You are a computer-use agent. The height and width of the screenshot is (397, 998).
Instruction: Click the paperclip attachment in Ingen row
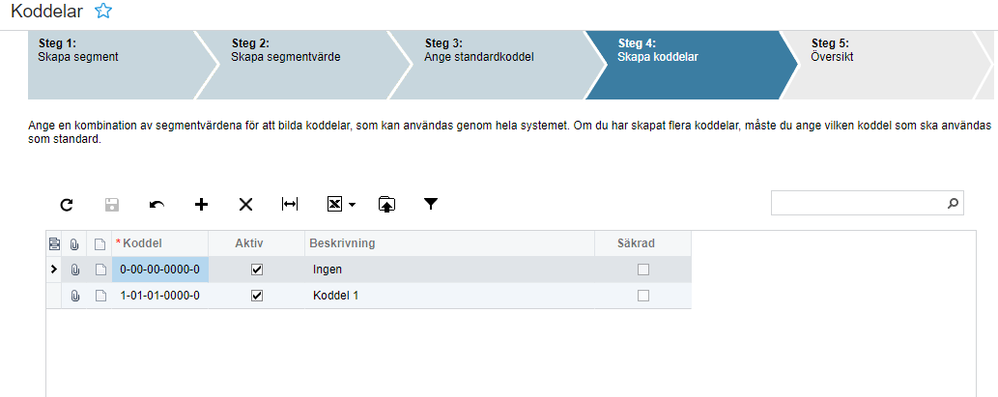coord(74,270)
